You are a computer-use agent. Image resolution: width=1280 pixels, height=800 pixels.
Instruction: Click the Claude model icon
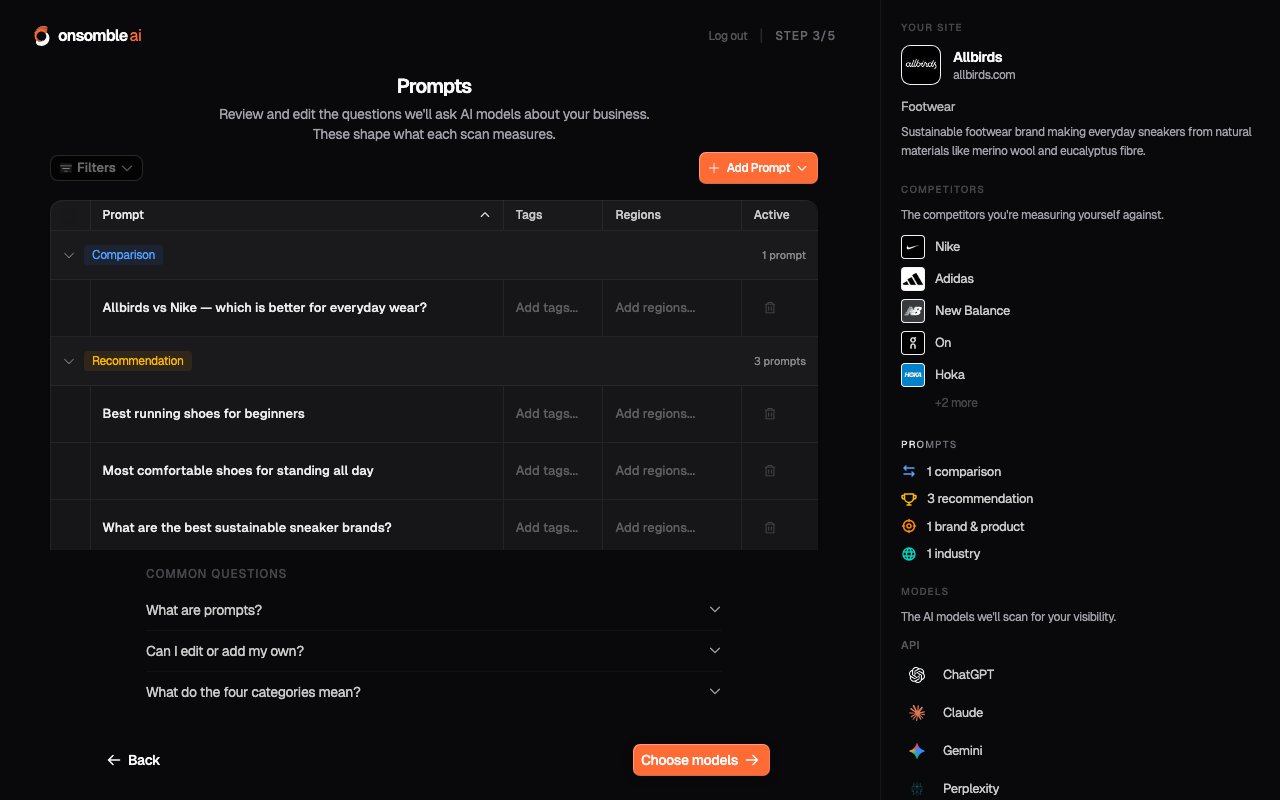917,713
